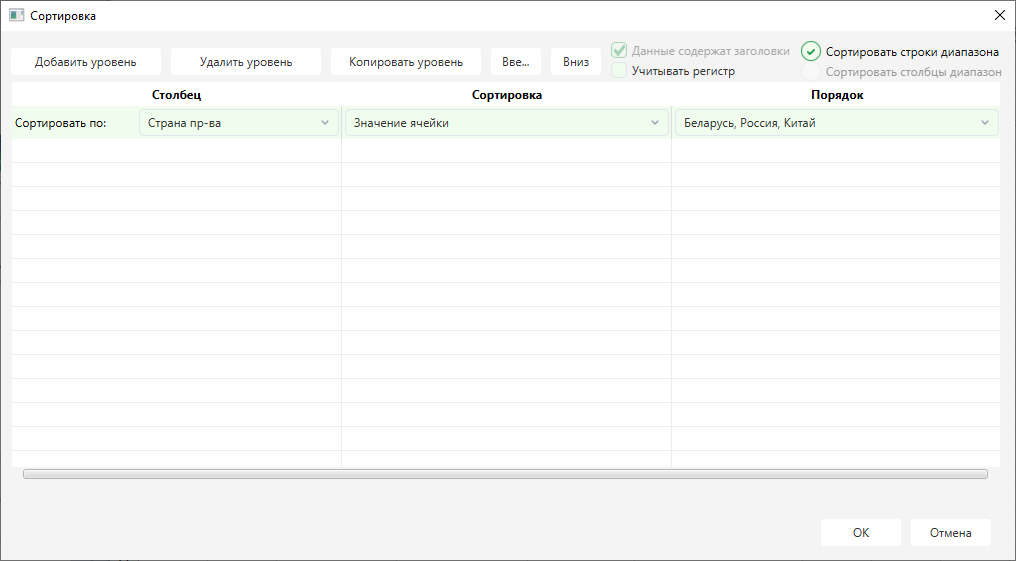
Task: Open the Страна пр-ва column dropdown
Action: point(239,123)
